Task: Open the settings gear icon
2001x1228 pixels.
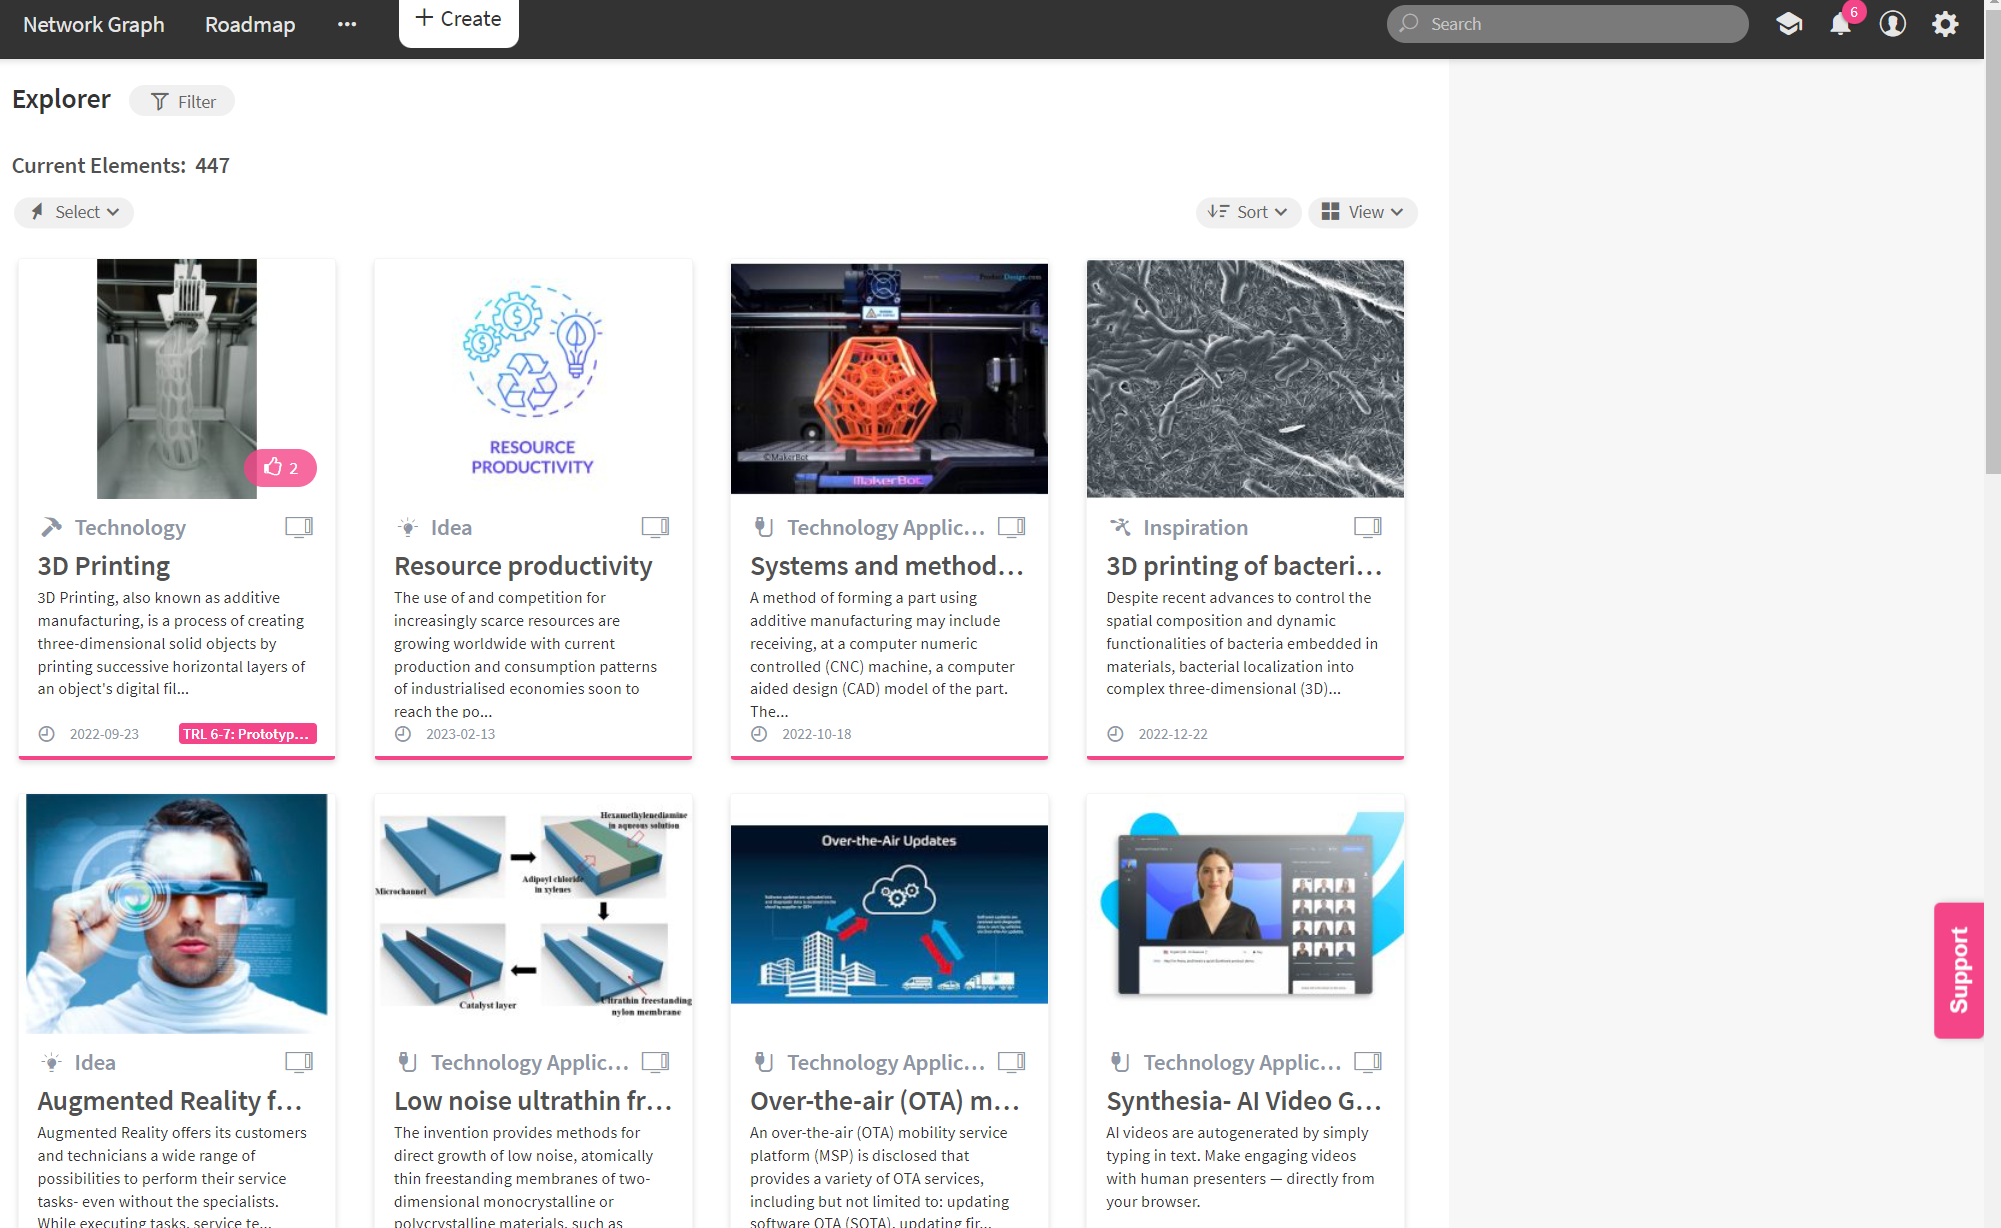Action: [x=1945, y=24]
